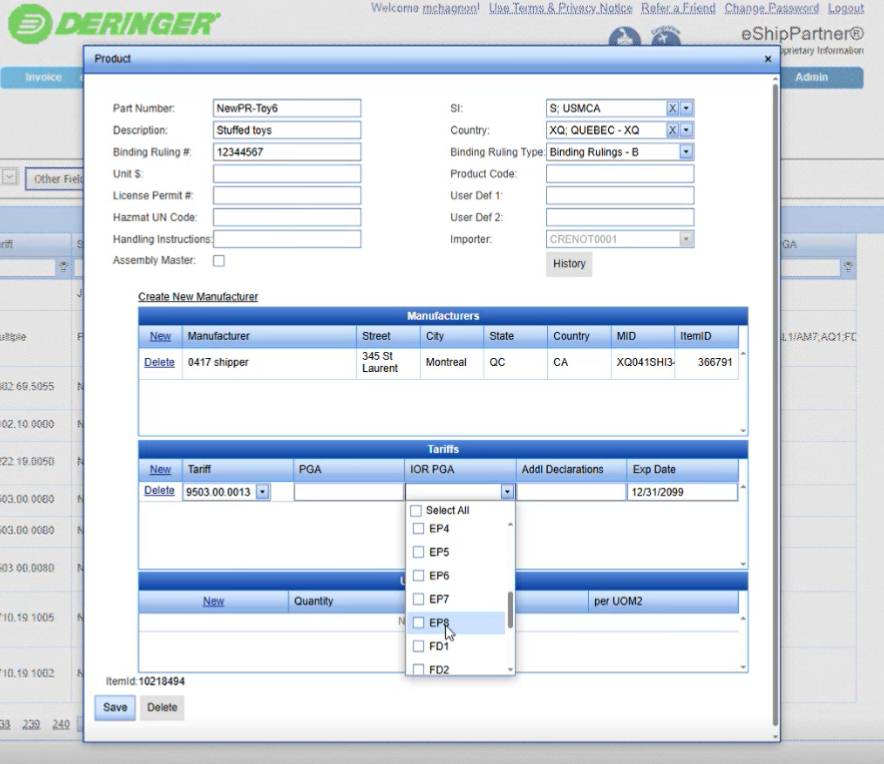Switch to the Invoice tab
This screenshot has height=764, width=884.
[x=43, y=78]
